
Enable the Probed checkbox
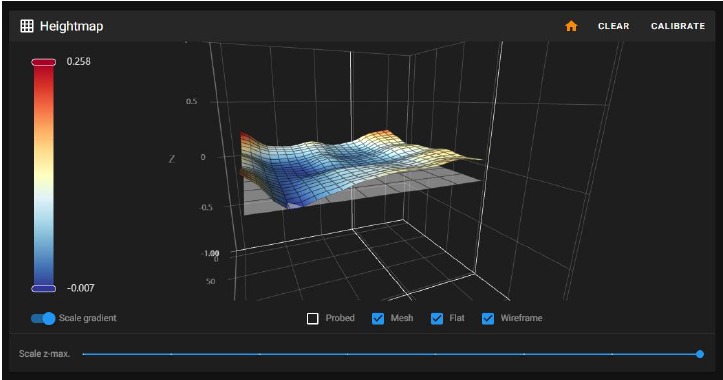312,318
